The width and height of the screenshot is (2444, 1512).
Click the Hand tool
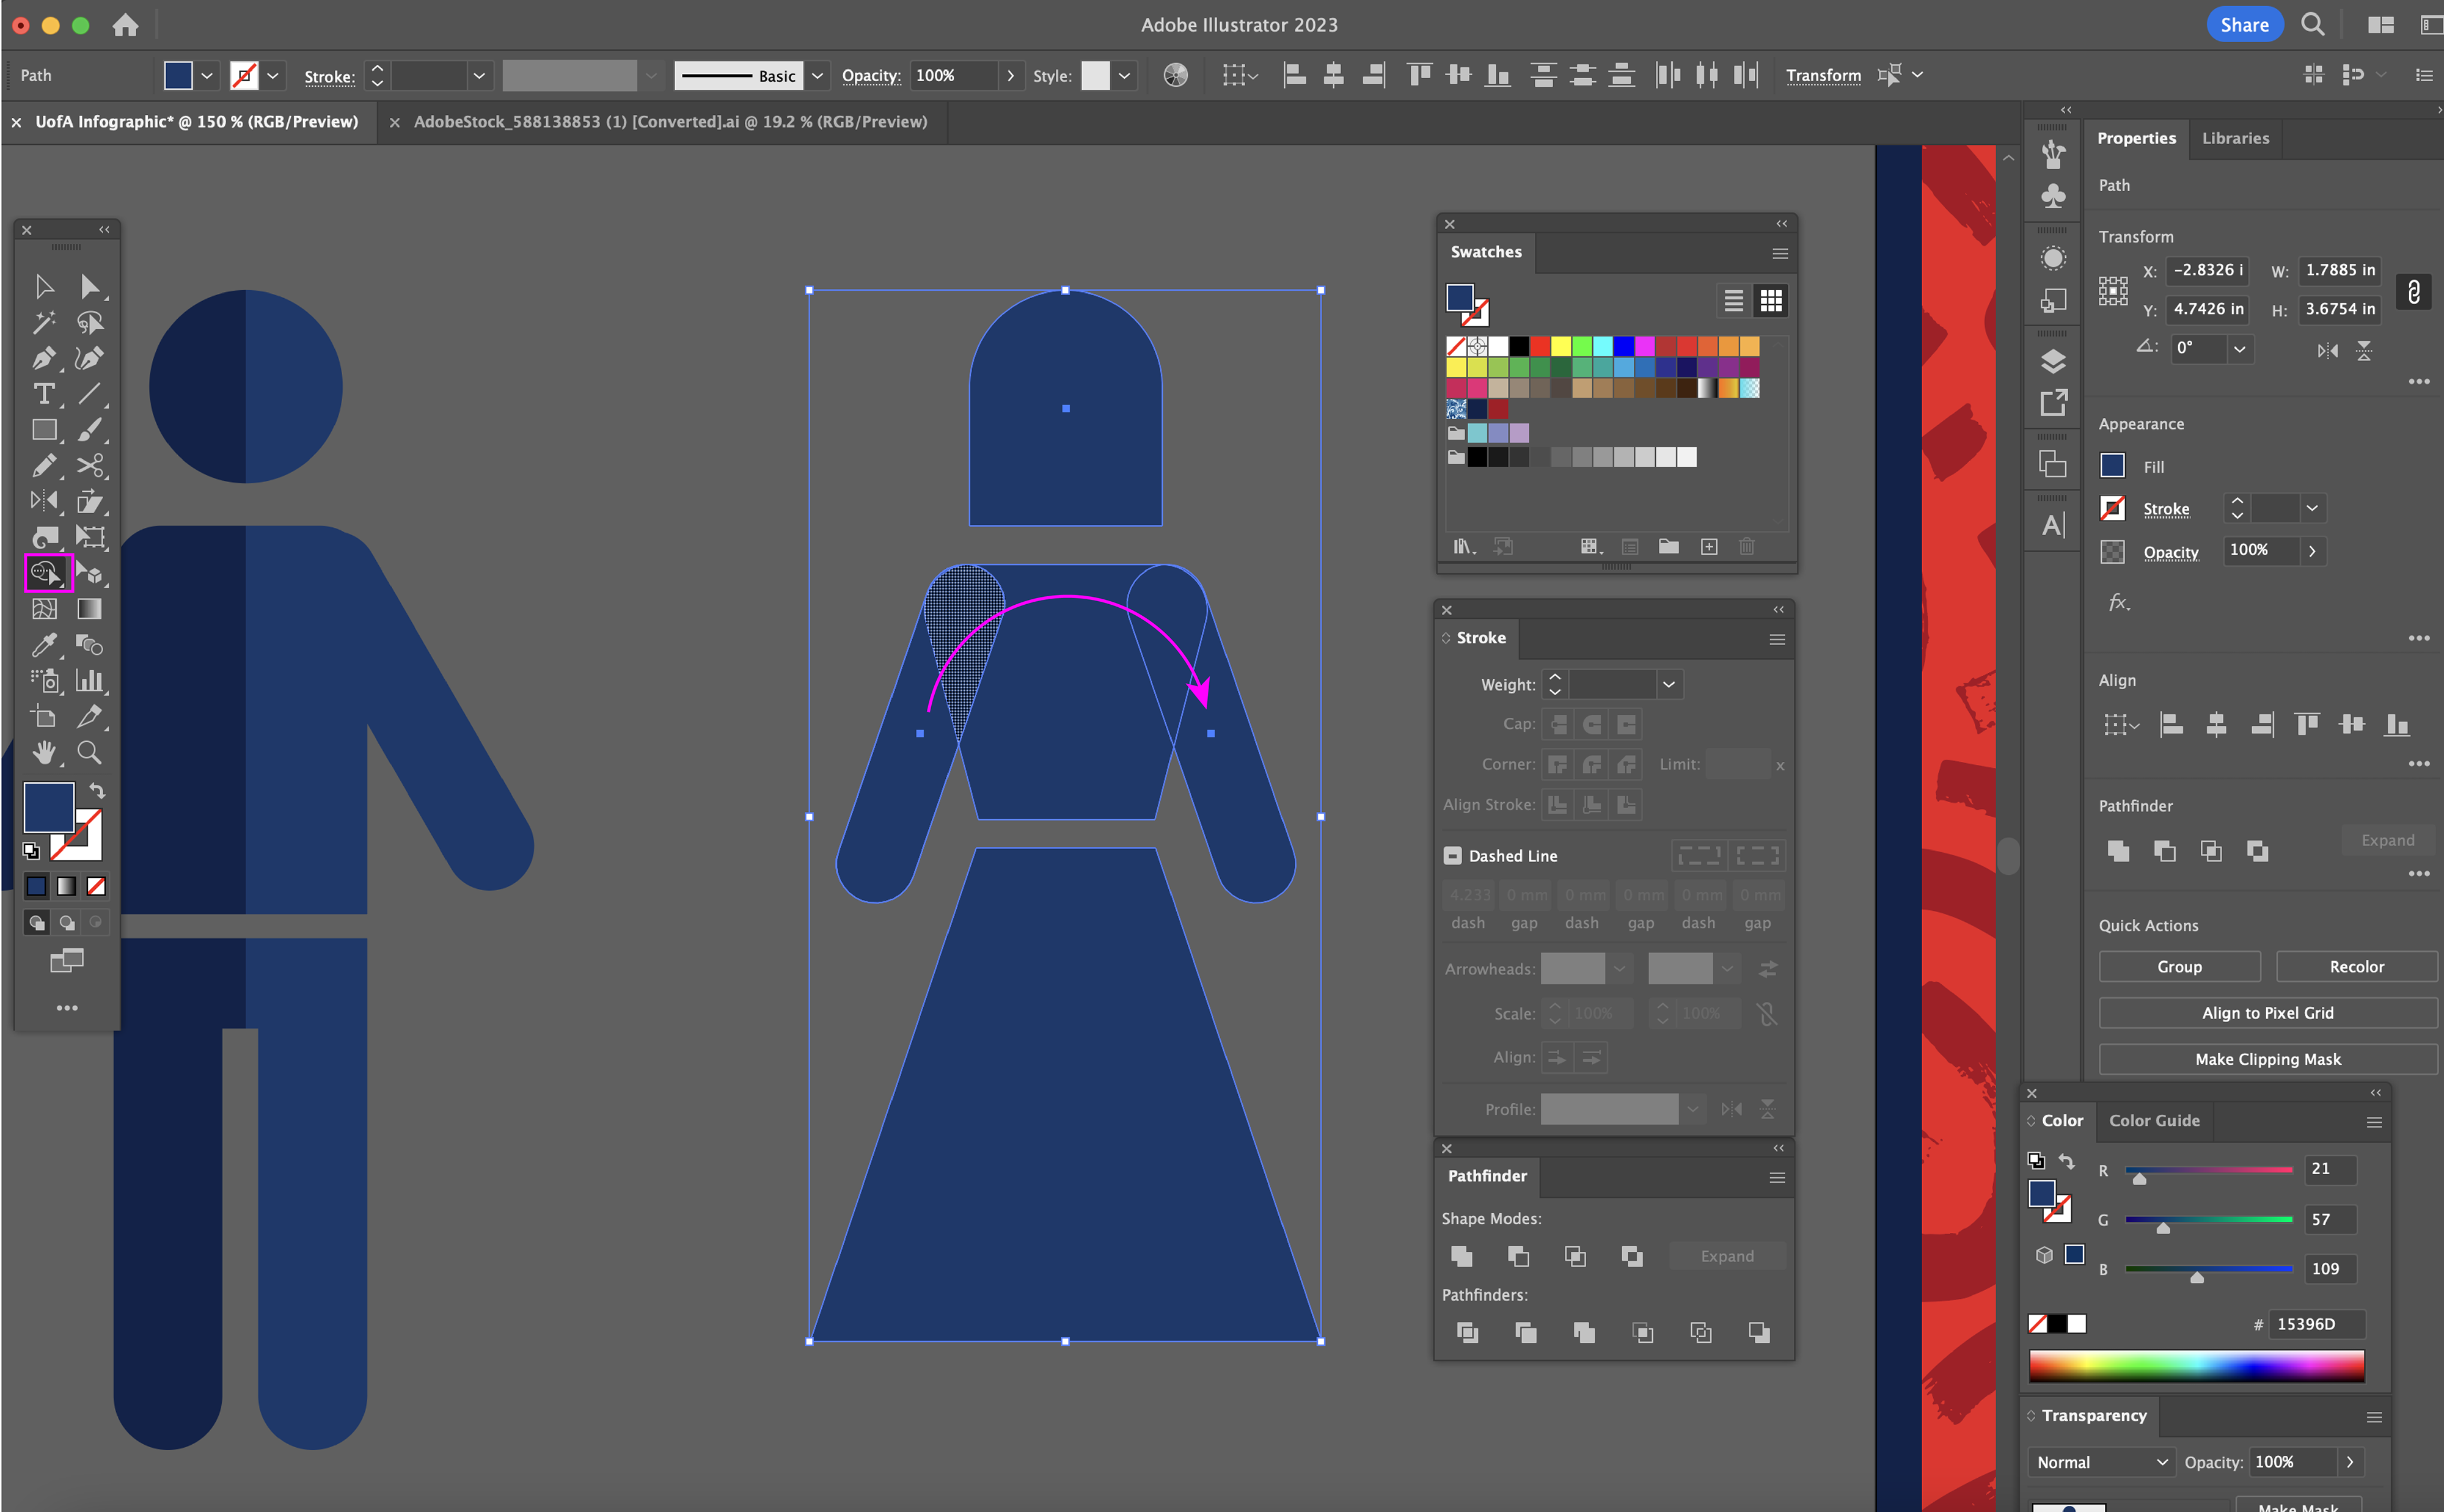[44, 753]
